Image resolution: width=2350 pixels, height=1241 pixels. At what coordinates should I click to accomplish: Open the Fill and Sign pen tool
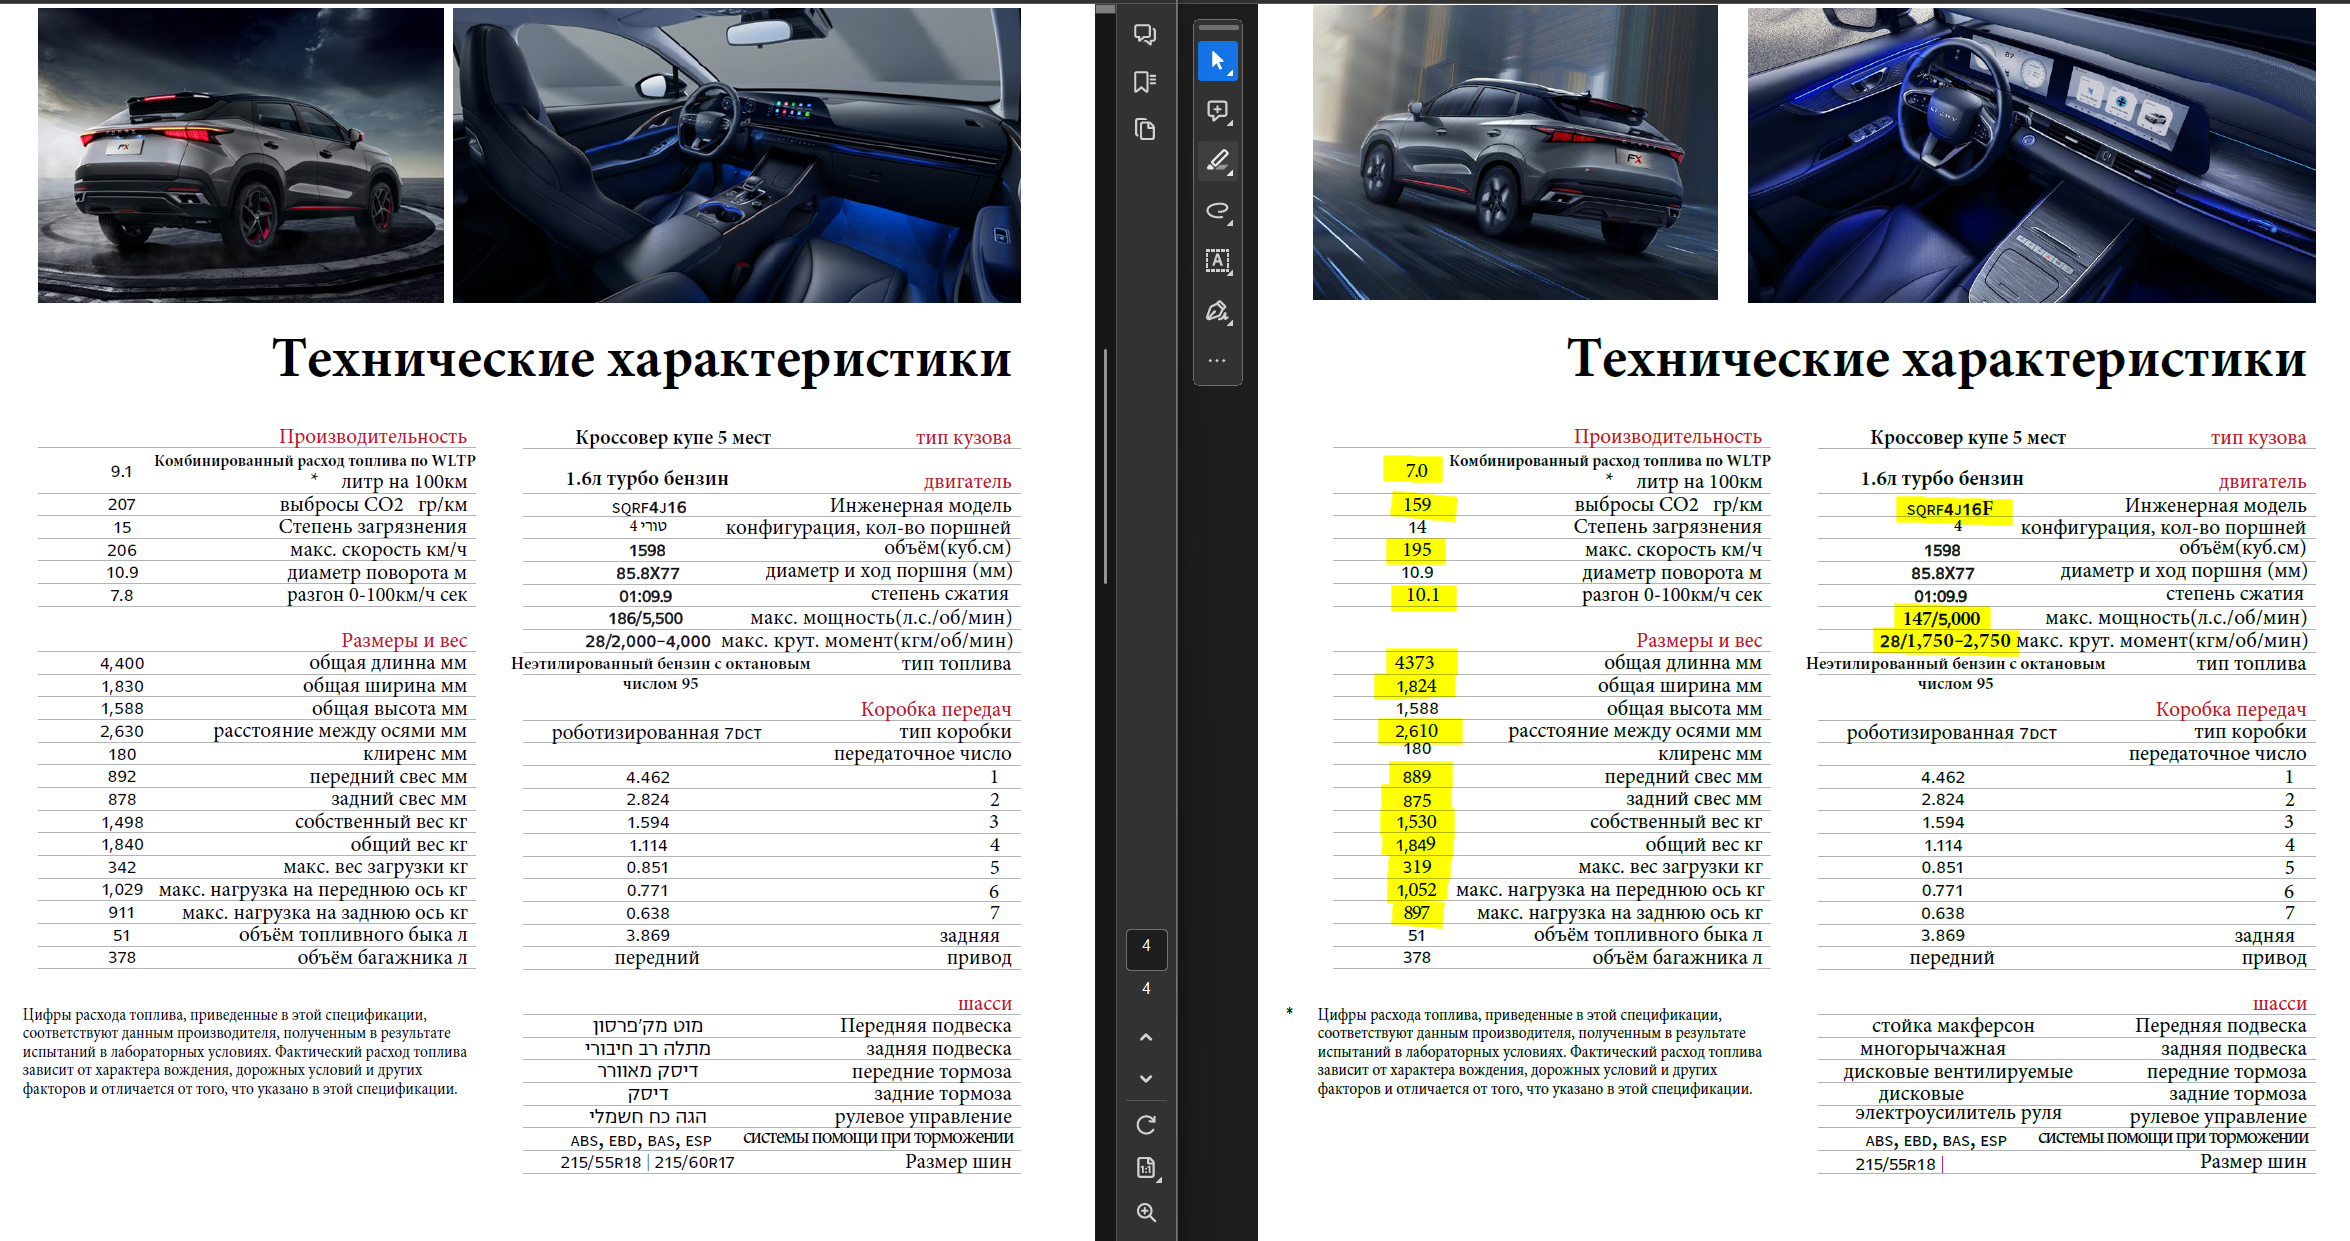point(1217,311)
